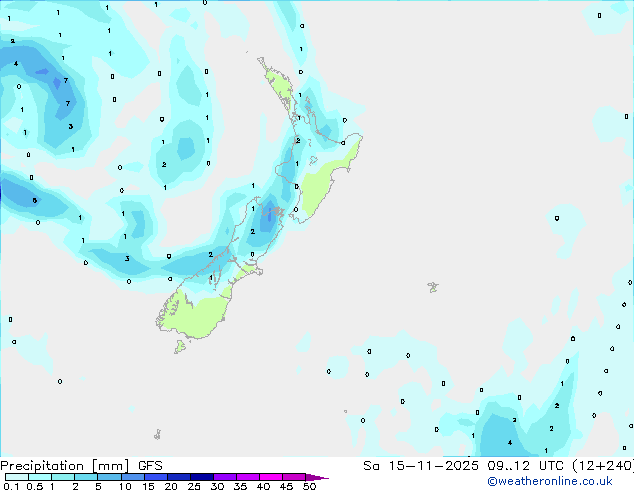Select the 0.5–1 mm legend color box
634x490 pixels.
tap(40, 477)
